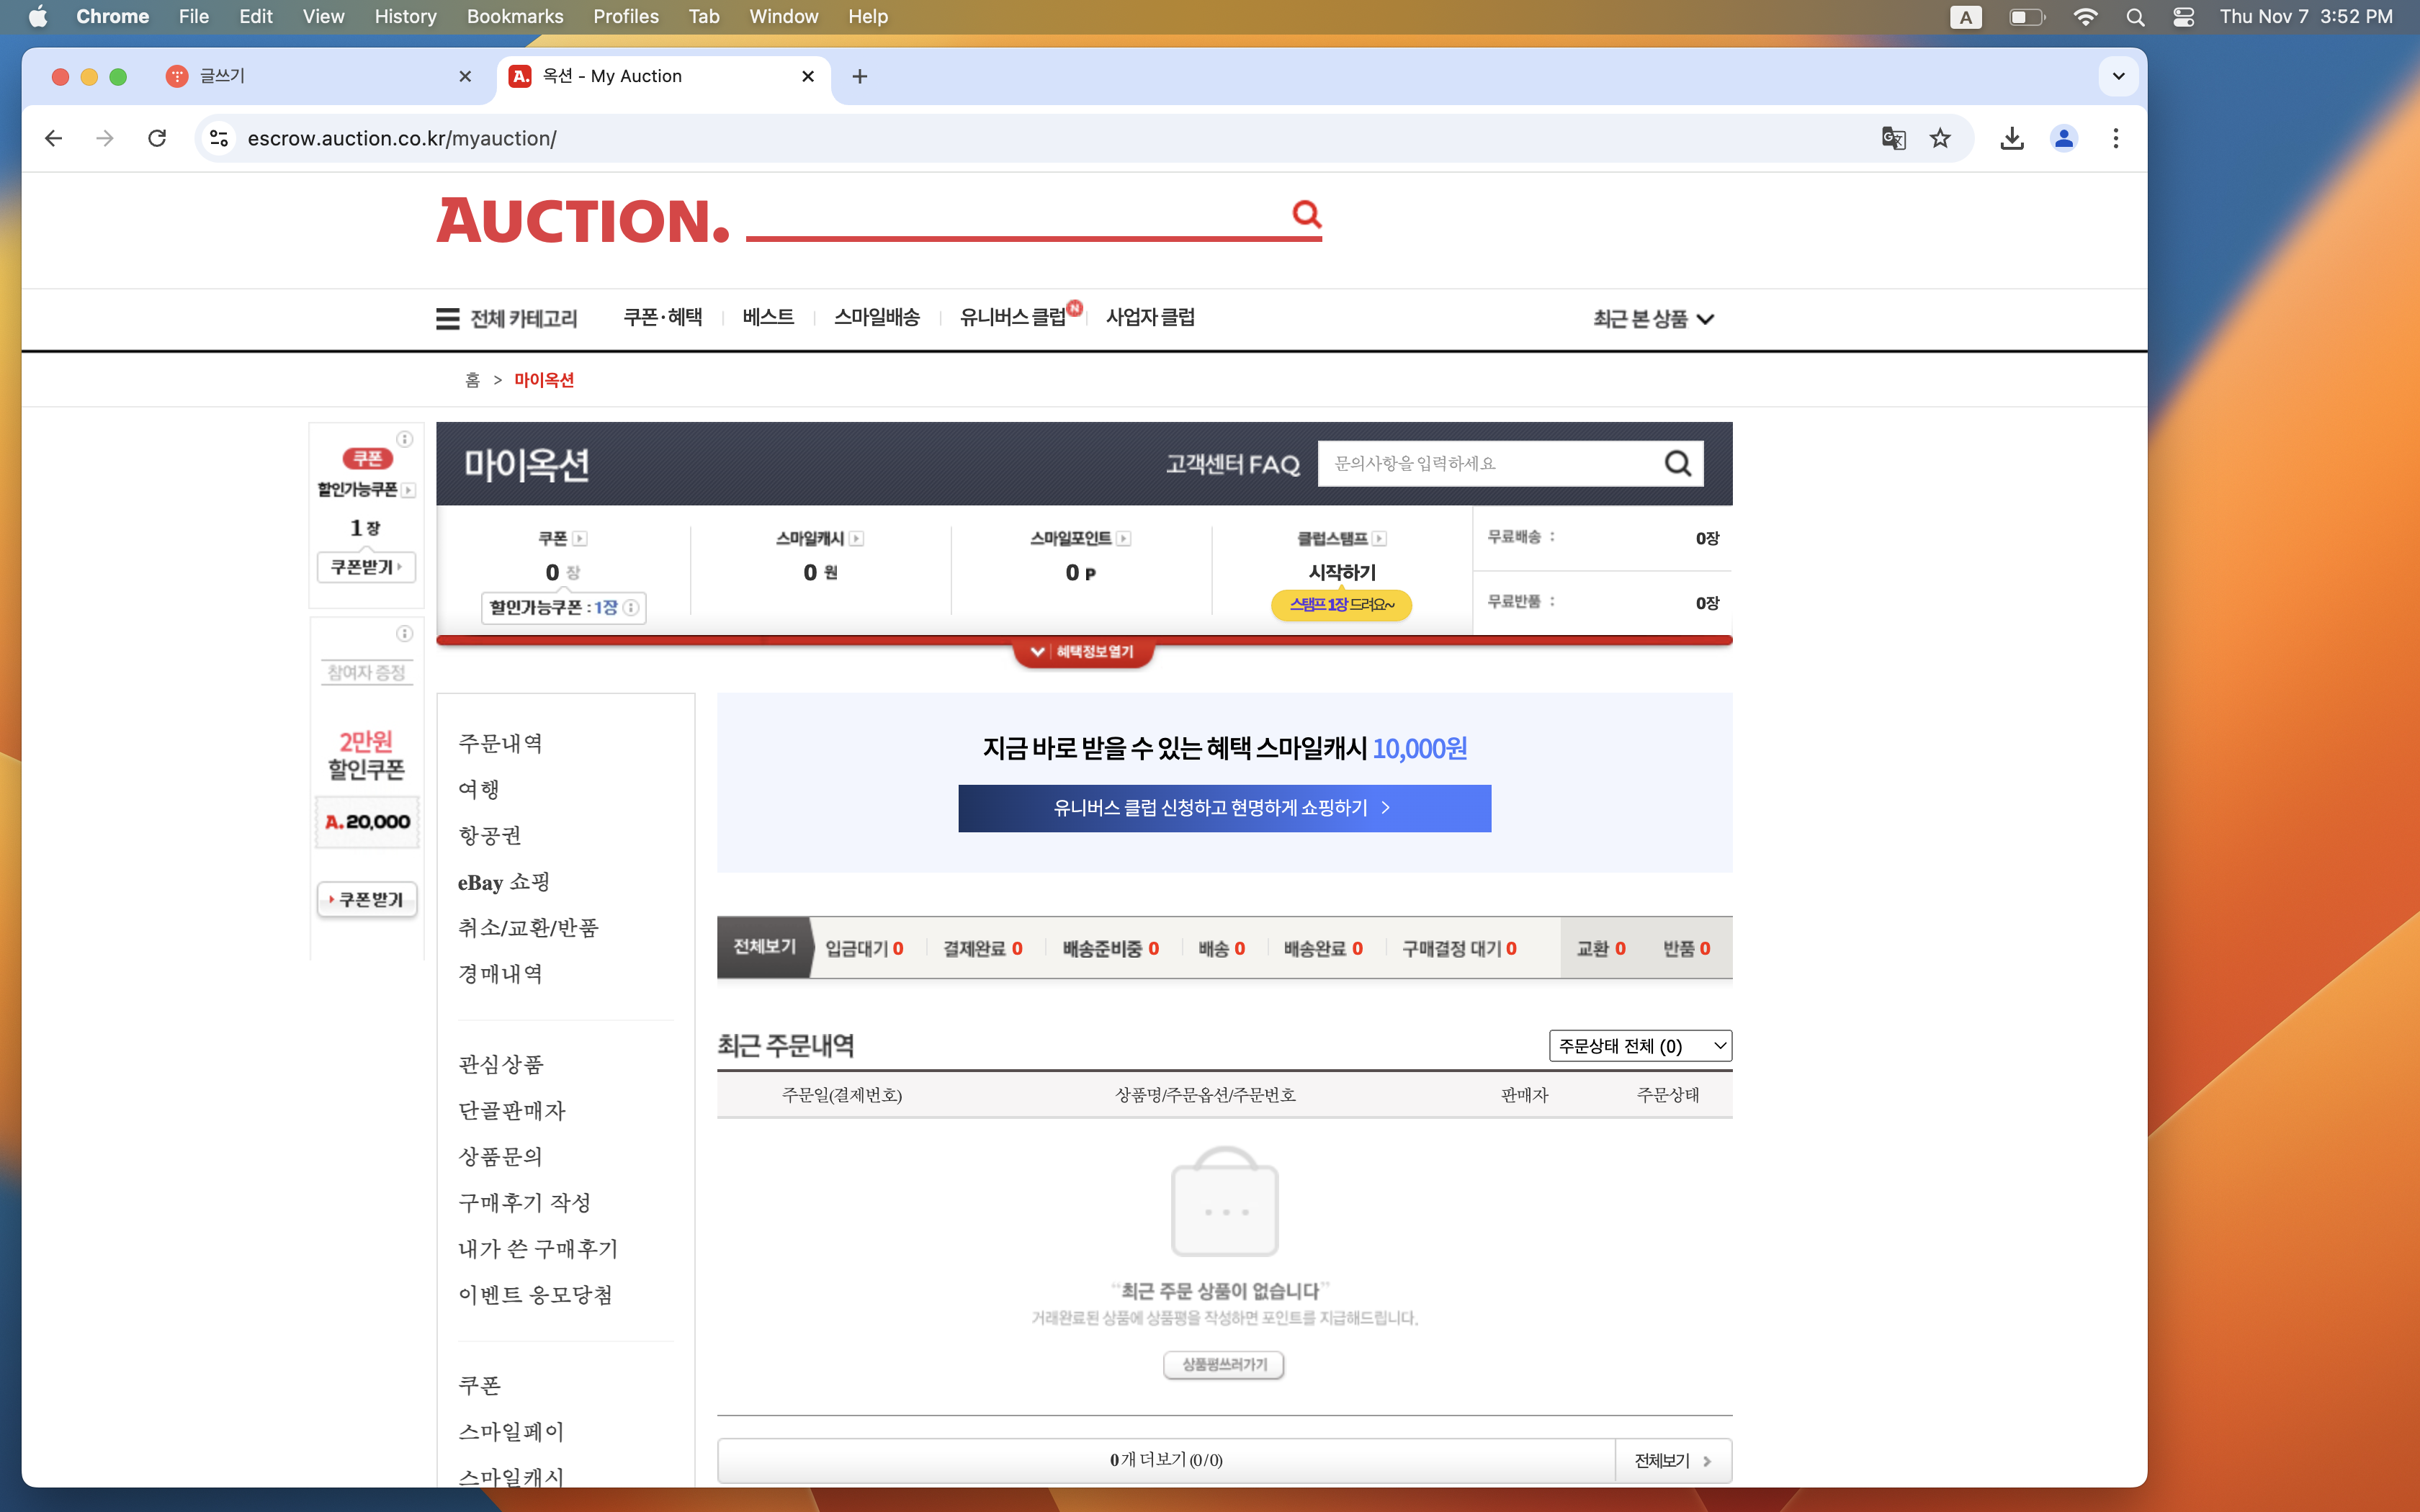Click arrow icon next to 스마일캐시
This screenshot has width=2420, height=1512.
pos(857,538)
